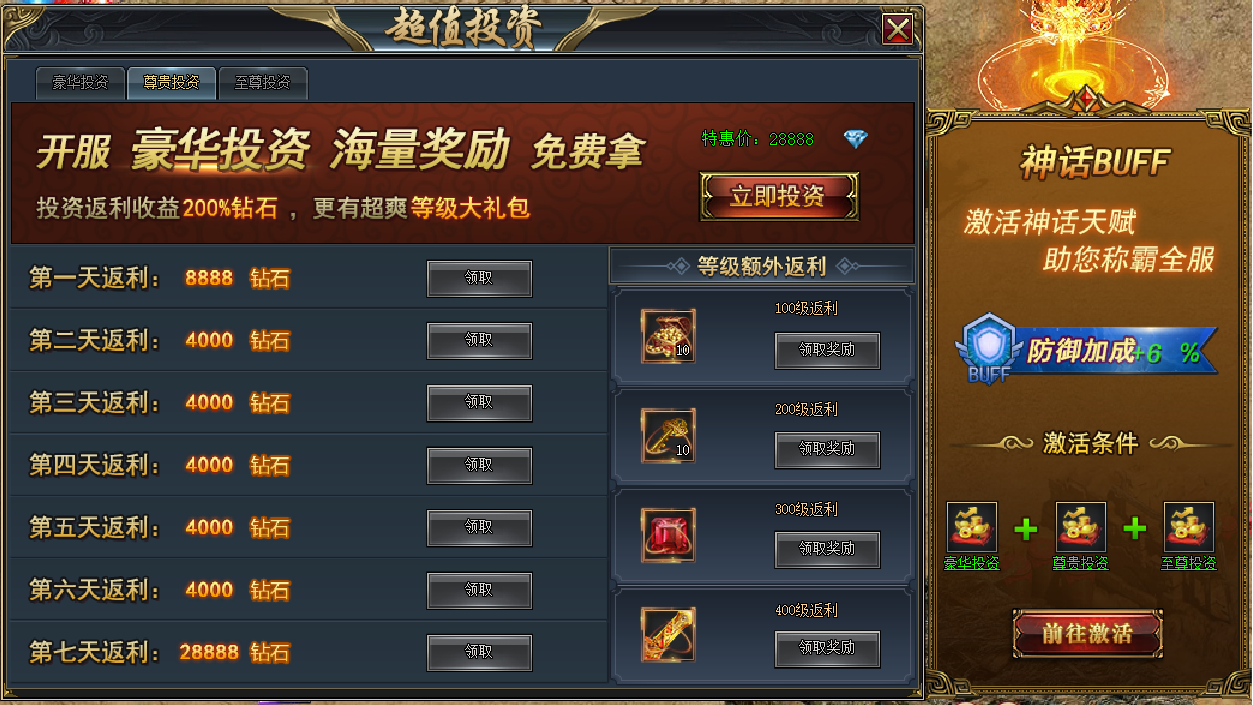1253x705 pixels.
Task: Open the green 至尊投资 link
Action: (x=1189, y=563)
